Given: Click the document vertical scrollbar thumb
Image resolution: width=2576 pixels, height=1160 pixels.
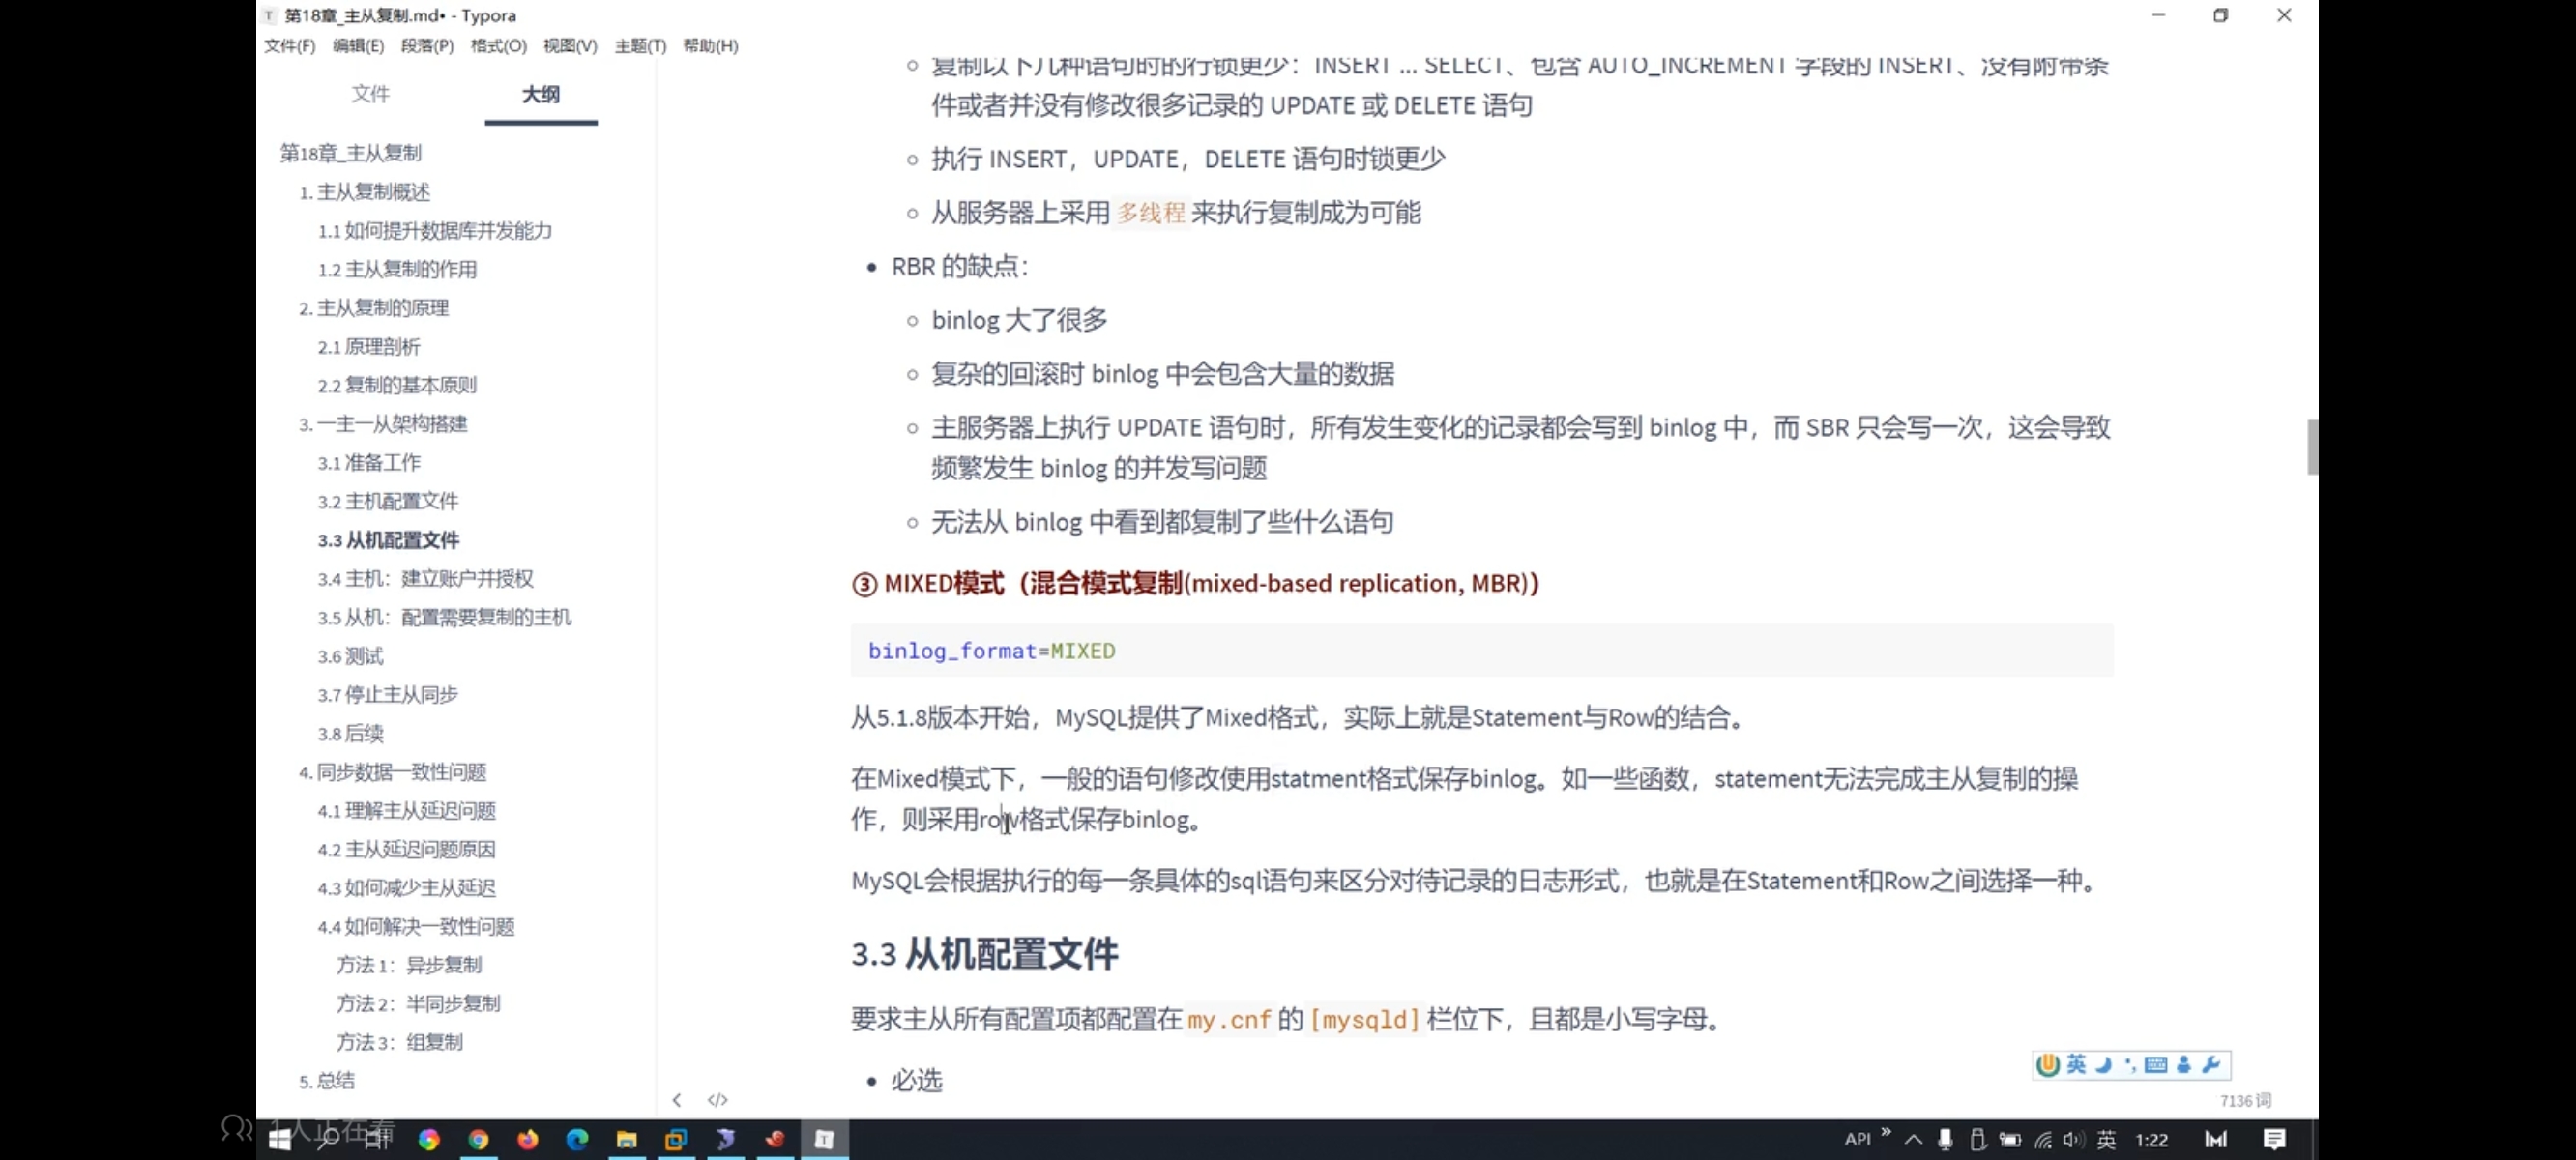Looking at the screenshot, I should [2312, 447].
